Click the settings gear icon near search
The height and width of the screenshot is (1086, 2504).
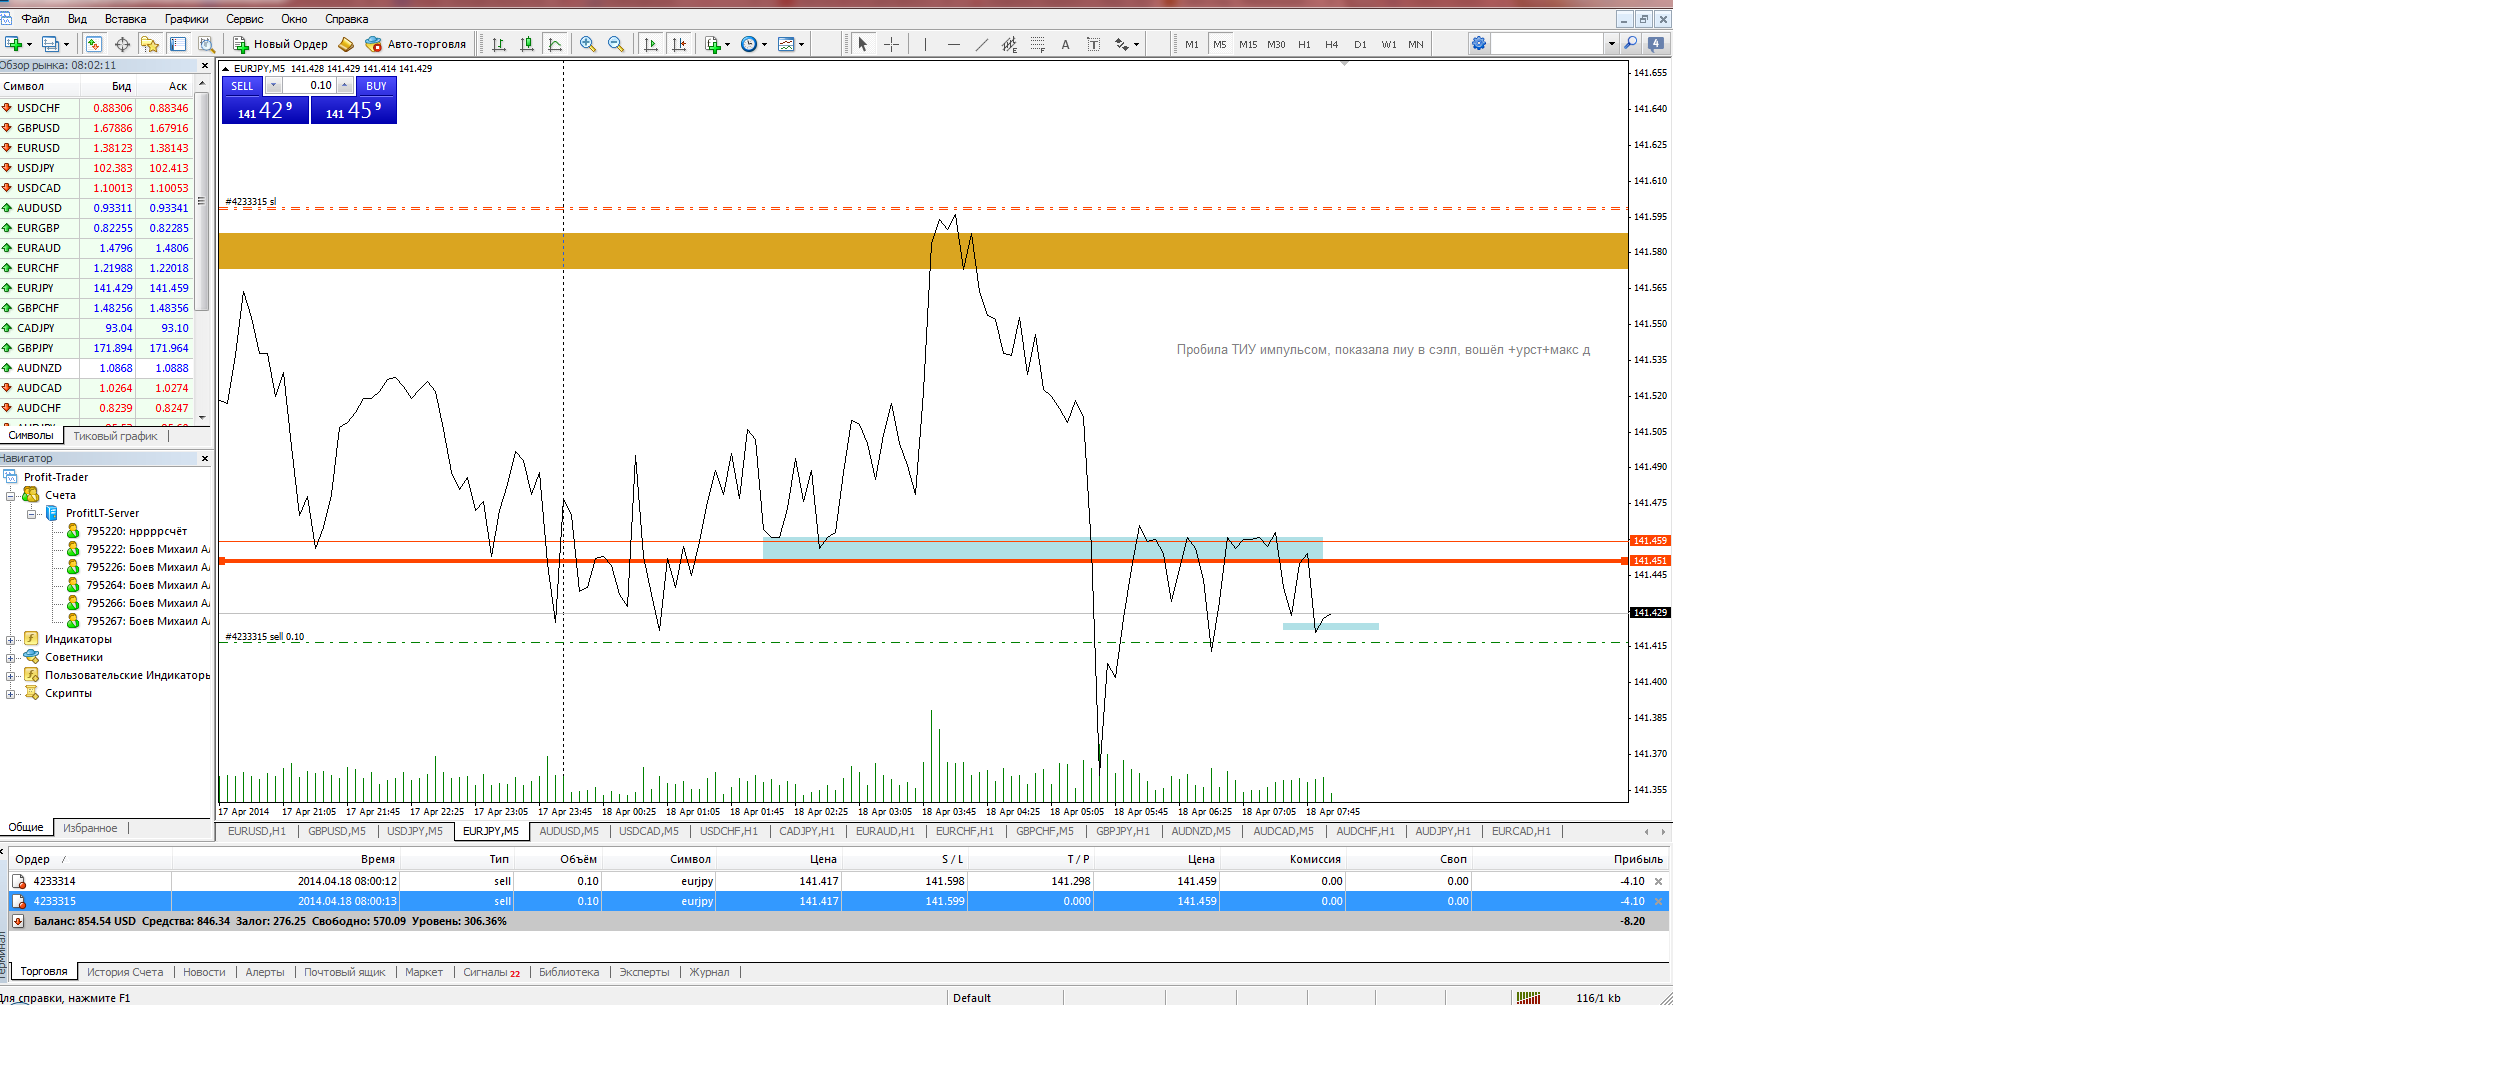[1479, 44]
